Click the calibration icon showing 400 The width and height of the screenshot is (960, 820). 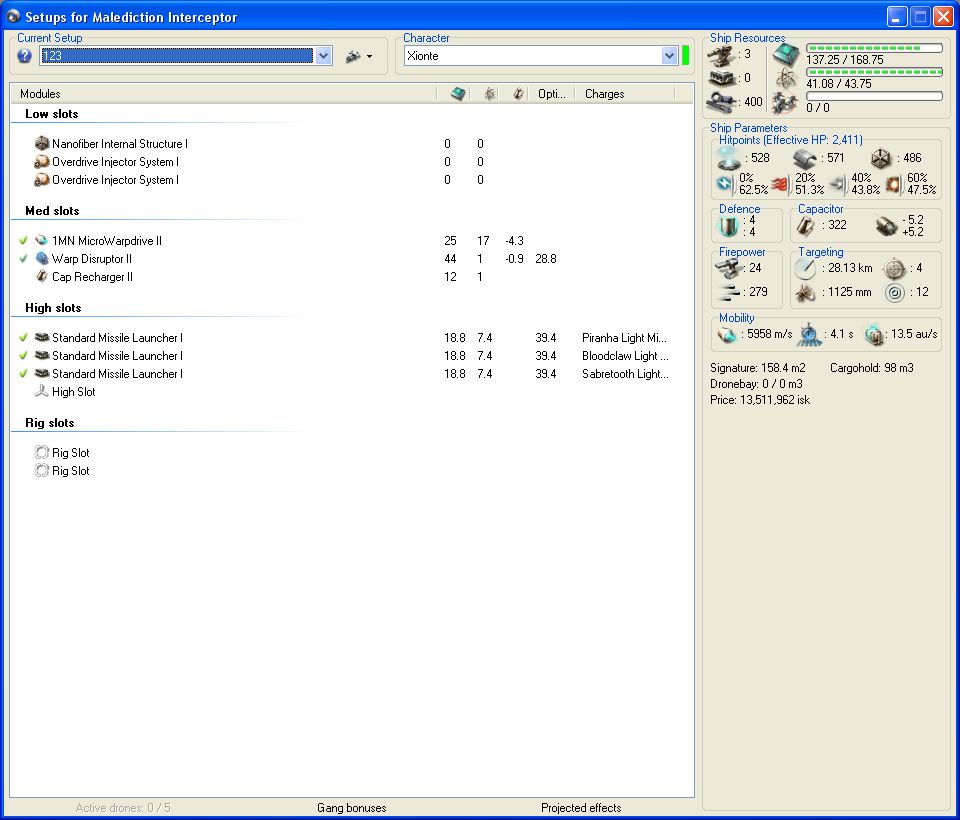[722, 102]
